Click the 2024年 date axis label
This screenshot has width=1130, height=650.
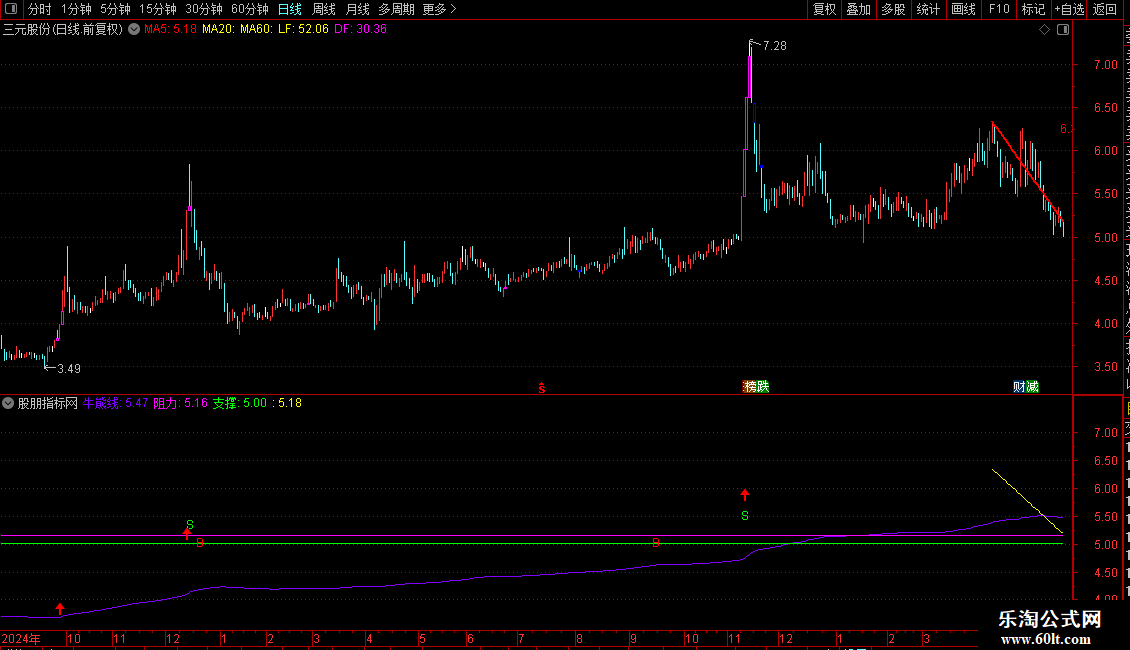[21, 638]
